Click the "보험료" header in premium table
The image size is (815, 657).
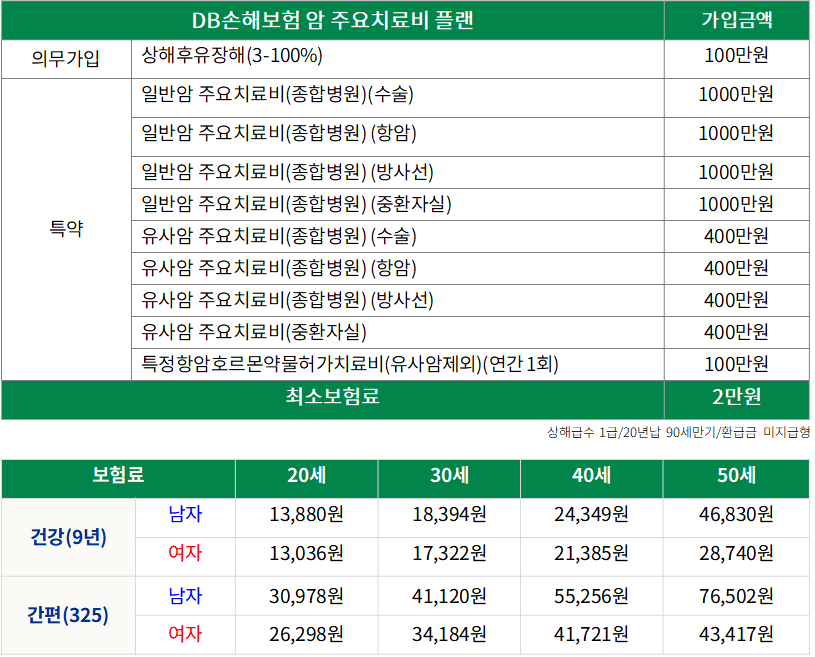coord(118,475)
